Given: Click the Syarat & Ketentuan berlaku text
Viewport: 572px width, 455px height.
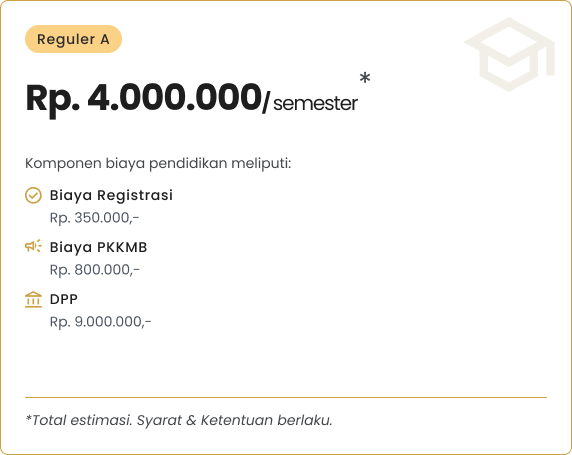Looking at the screenshot, I should click(235, 420).
